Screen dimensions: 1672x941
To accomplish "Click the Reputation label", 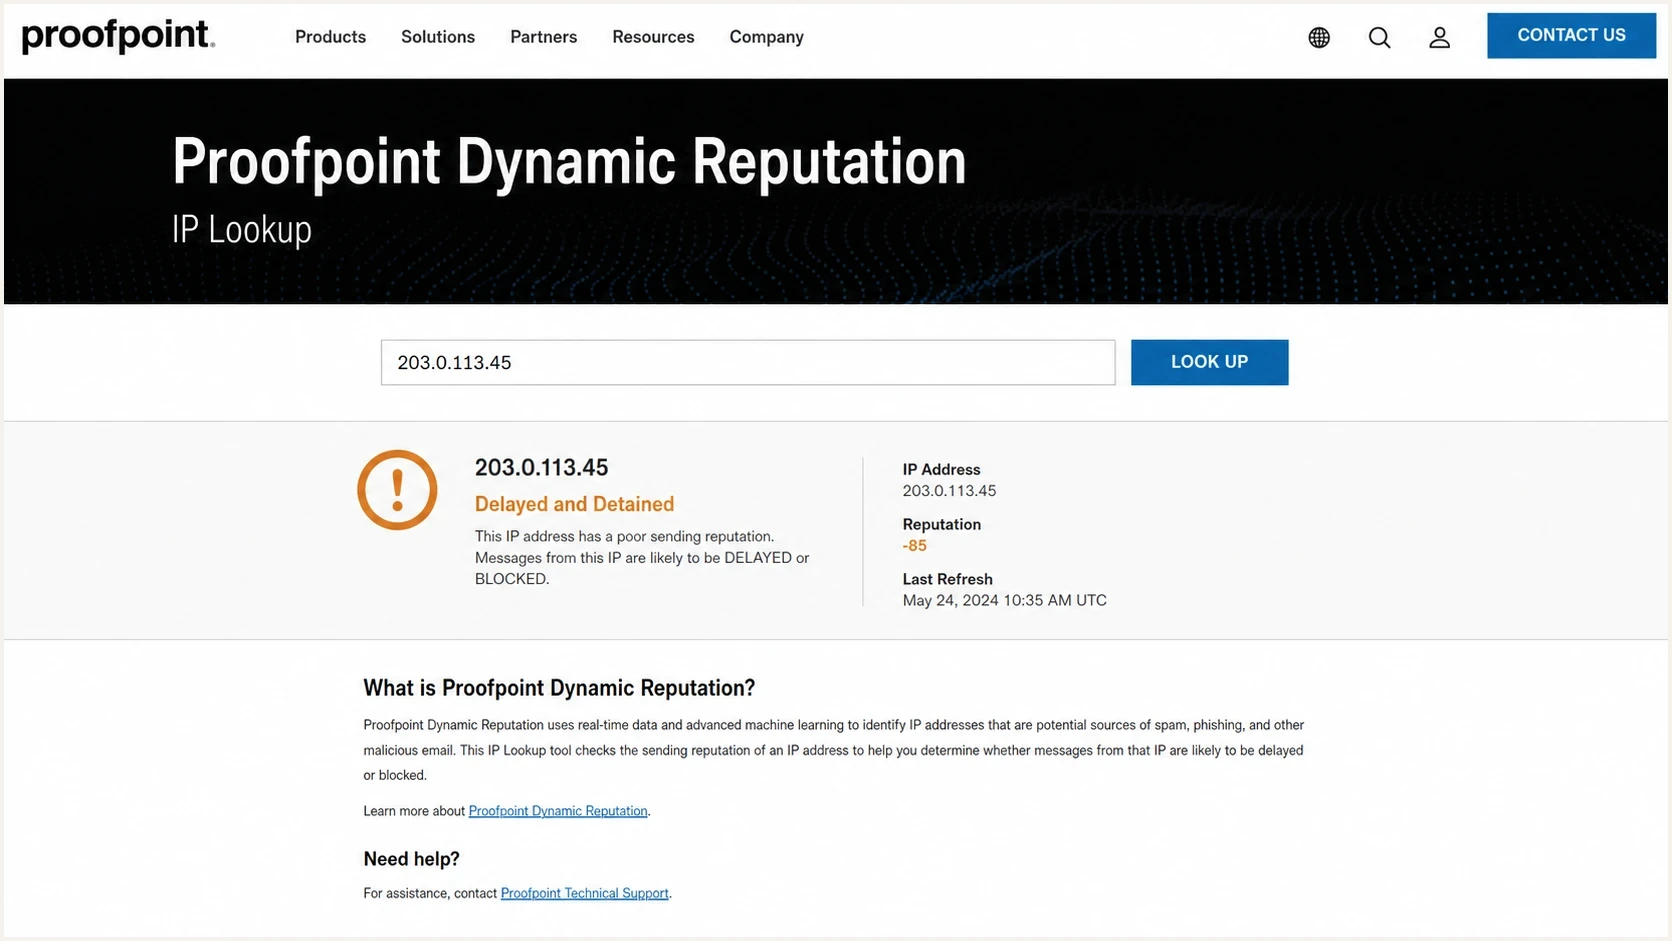I will pyautogui.click(x=941, y=524).
